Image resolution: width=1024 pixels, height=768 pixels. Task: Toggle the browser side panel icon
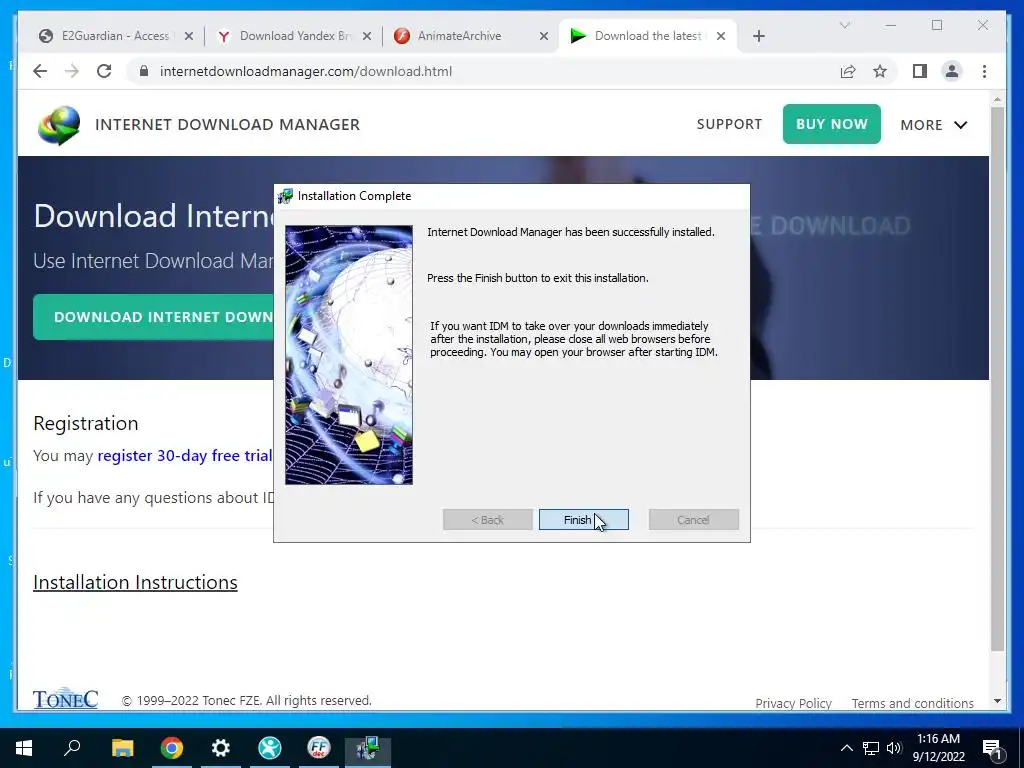point(920,71)
